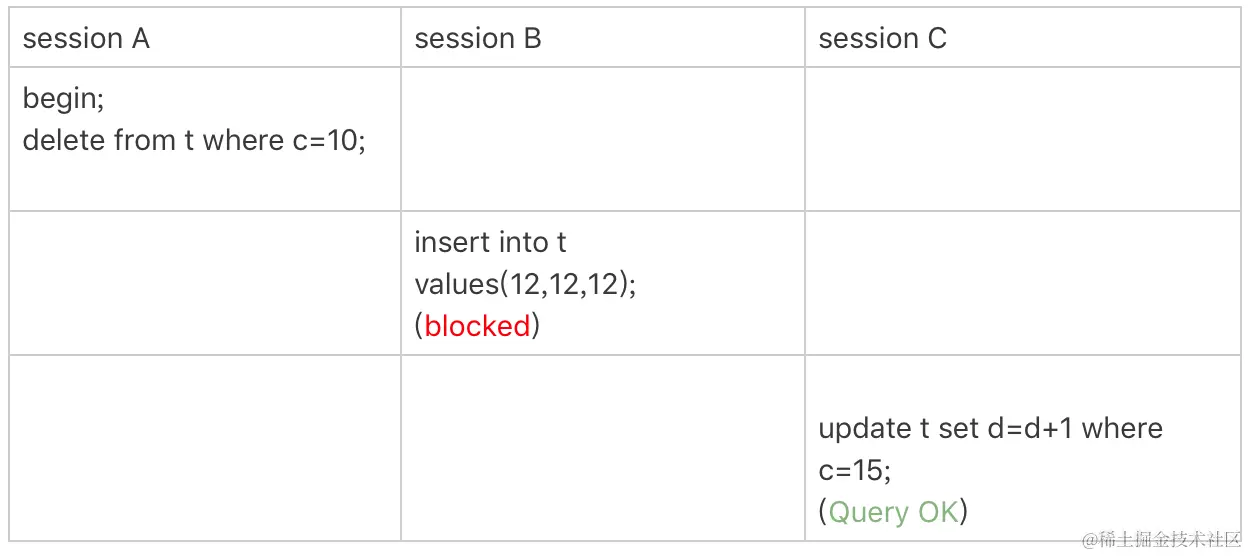This screenshot has width=1248, height=556.
Task: Click the session C column header
Action: pos(882,39)
